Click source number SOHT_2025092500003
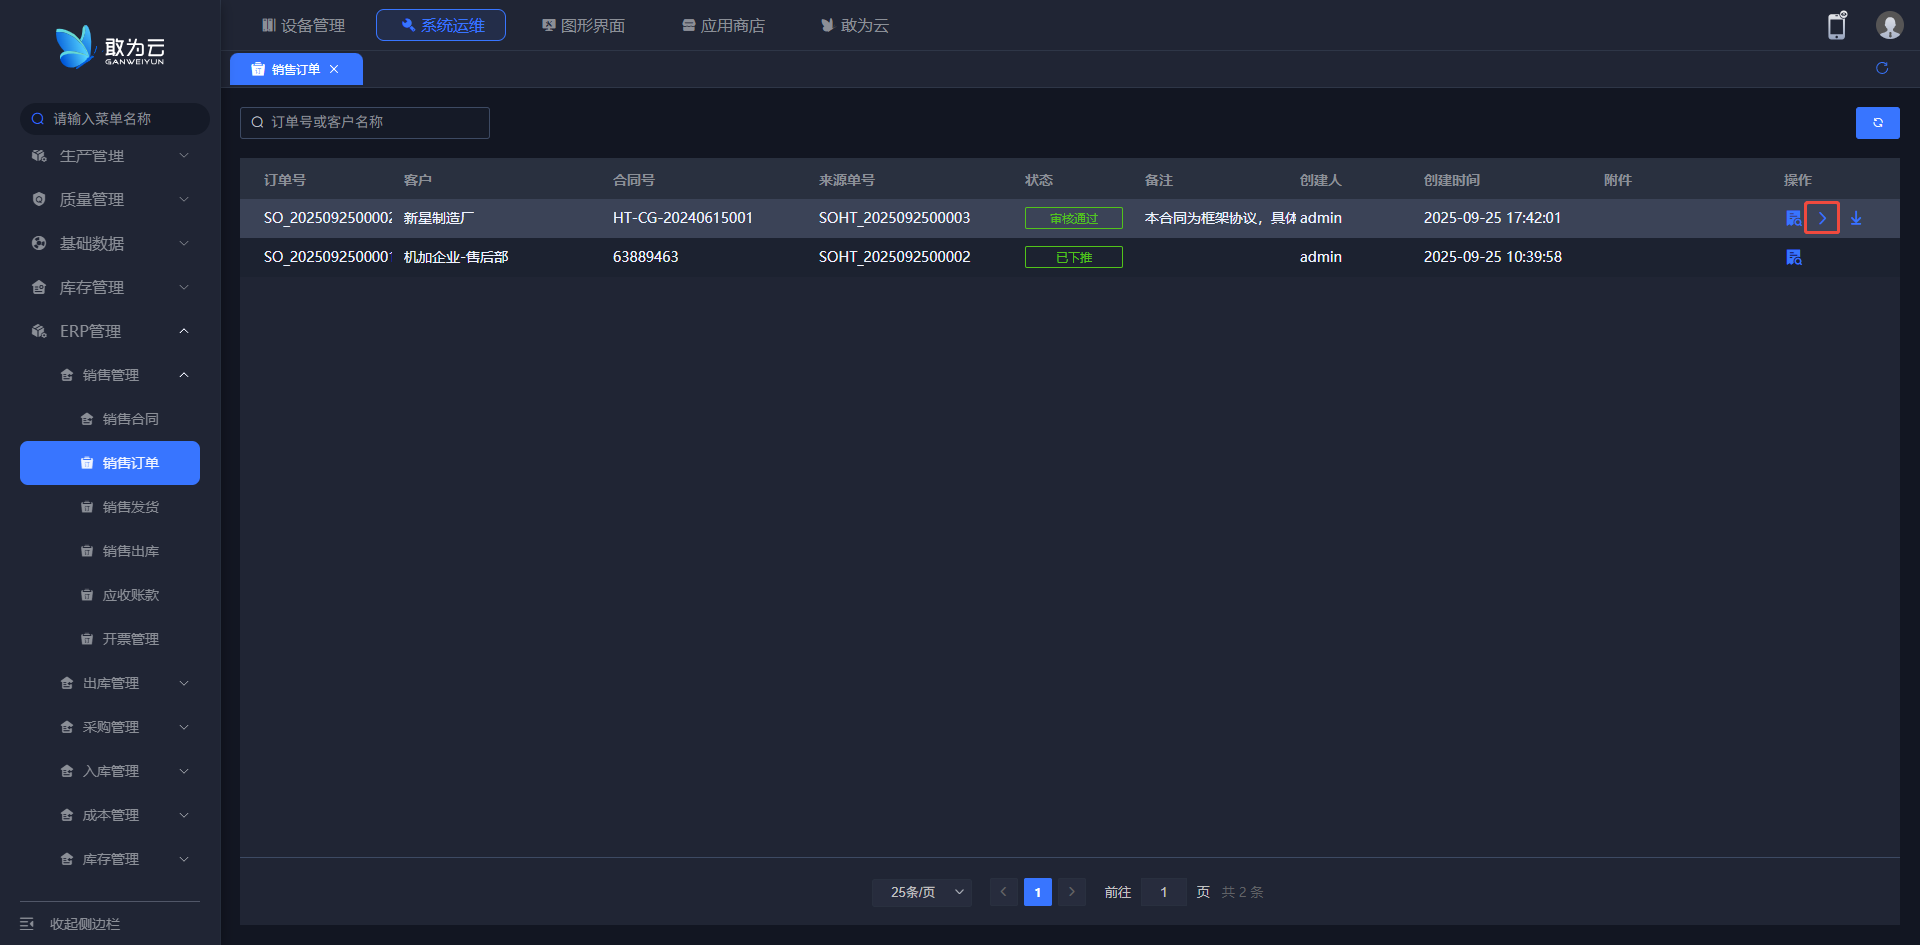 coord(895,218)
